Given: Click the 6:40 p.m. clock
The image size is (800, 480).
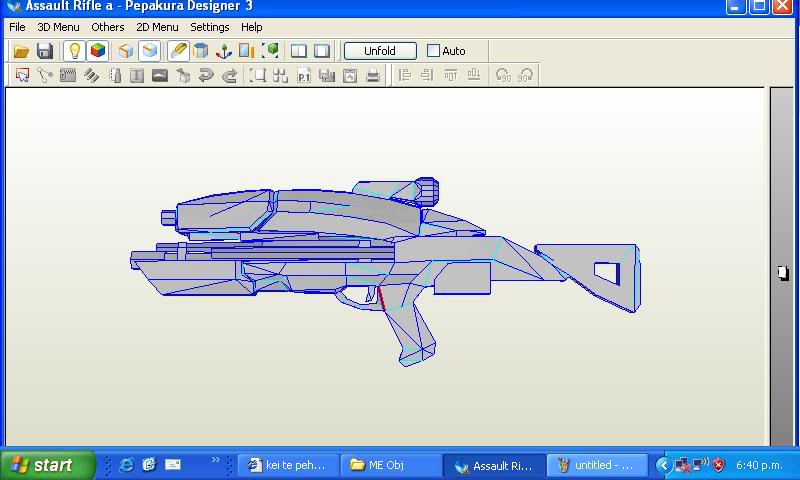Looking at the screenshot, I should [759, 465].
